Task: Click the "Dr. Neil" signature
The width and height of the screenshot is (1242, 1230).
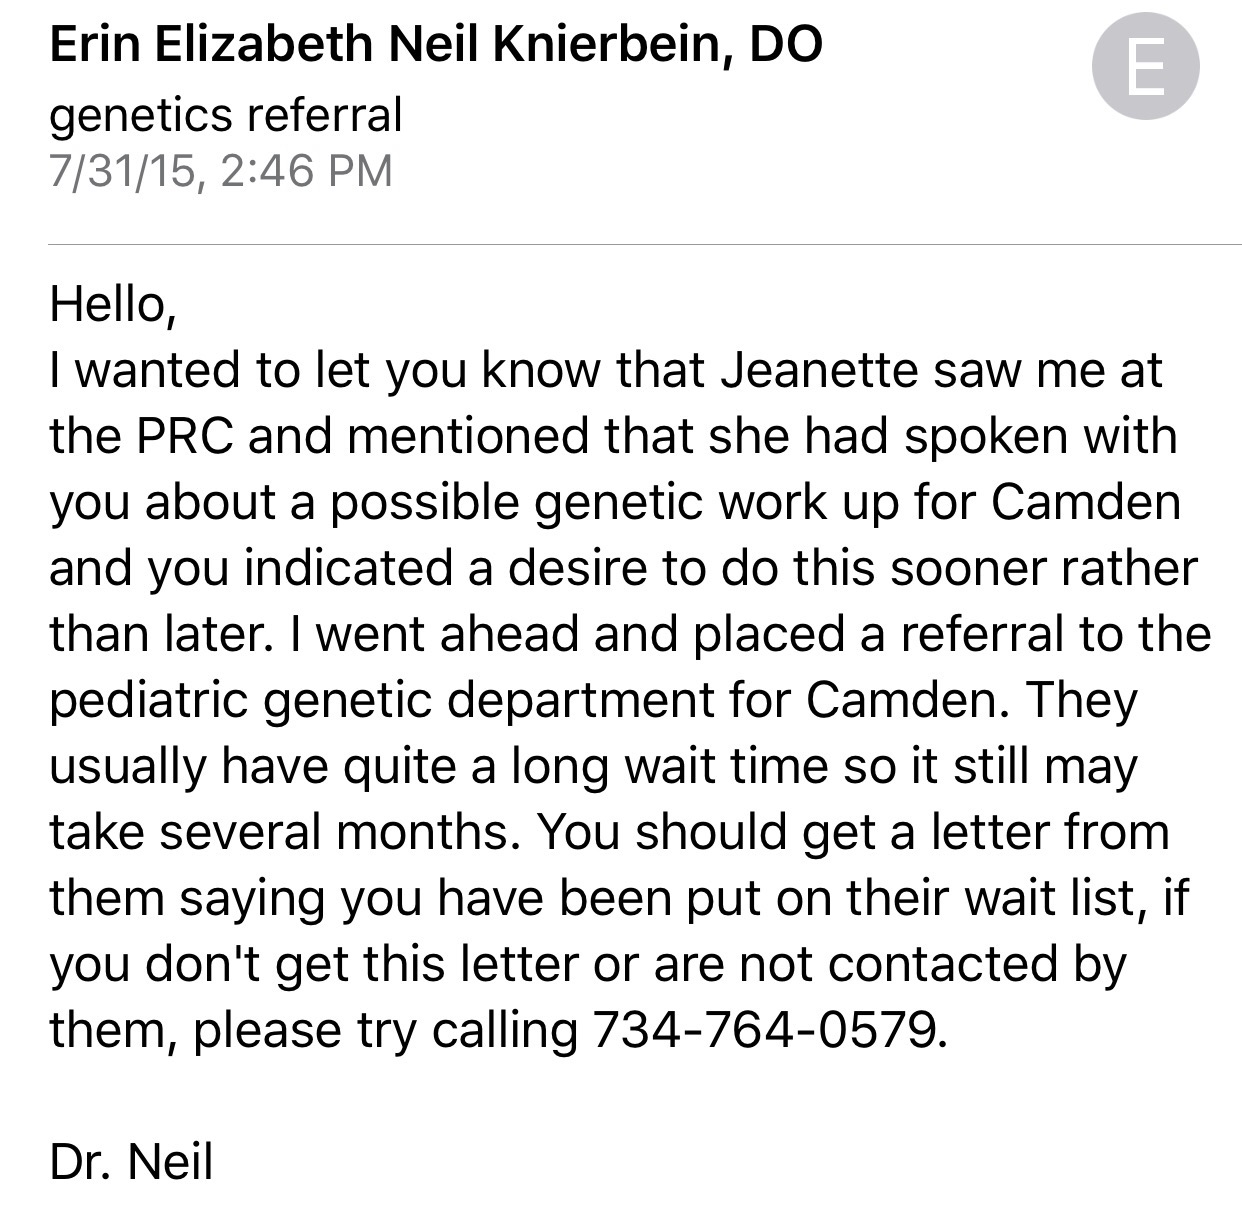Action: tap(131, 1162)
